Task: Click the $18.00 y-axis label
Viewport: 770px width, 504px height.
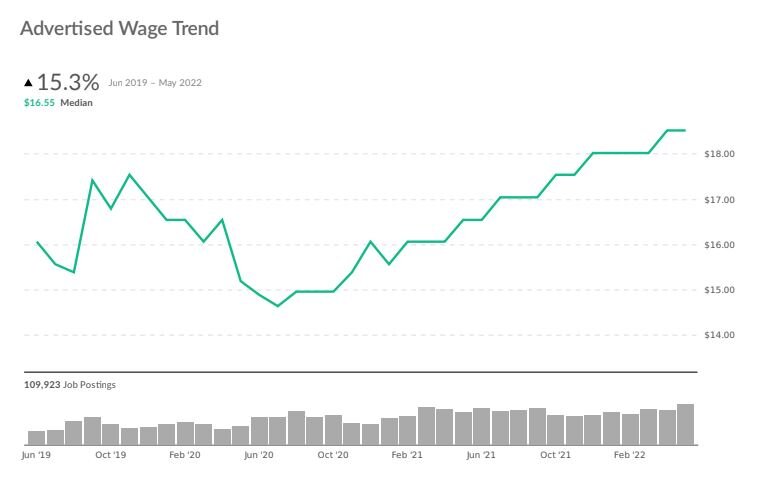Action: pyautogui.click(x=721, y=154)
